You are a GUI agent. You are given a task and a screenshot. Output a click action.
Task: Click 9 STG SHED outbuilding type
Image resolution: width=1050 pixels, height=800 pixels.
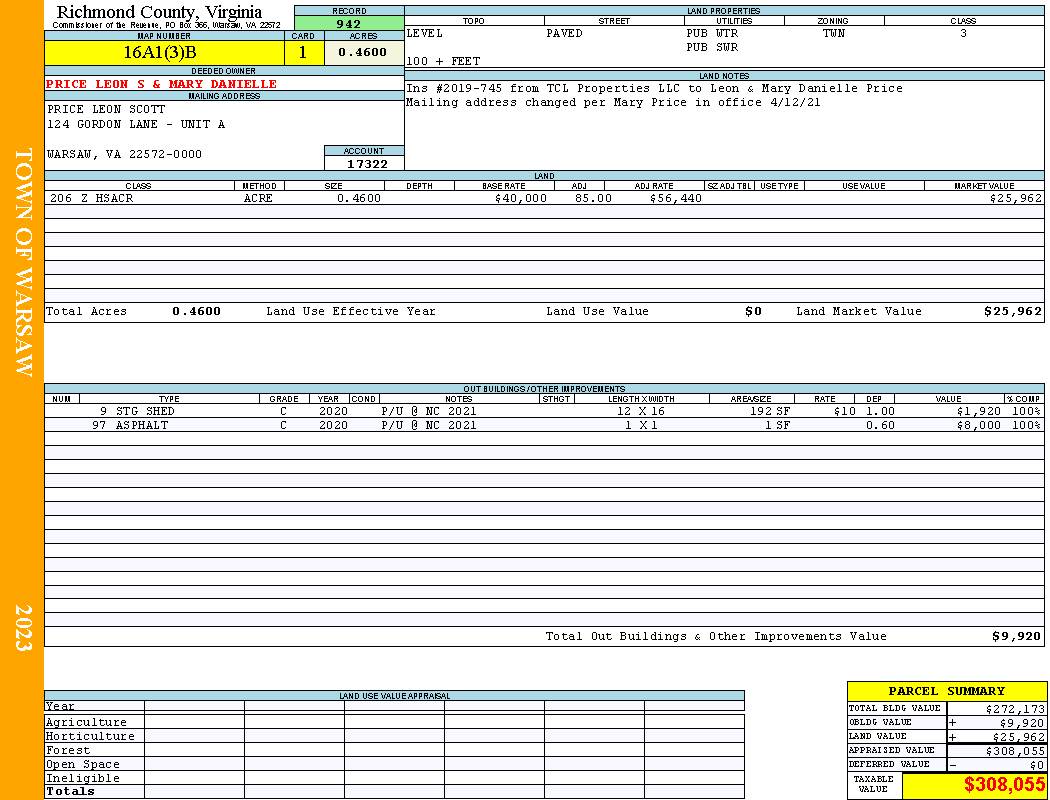pos(137,411)
